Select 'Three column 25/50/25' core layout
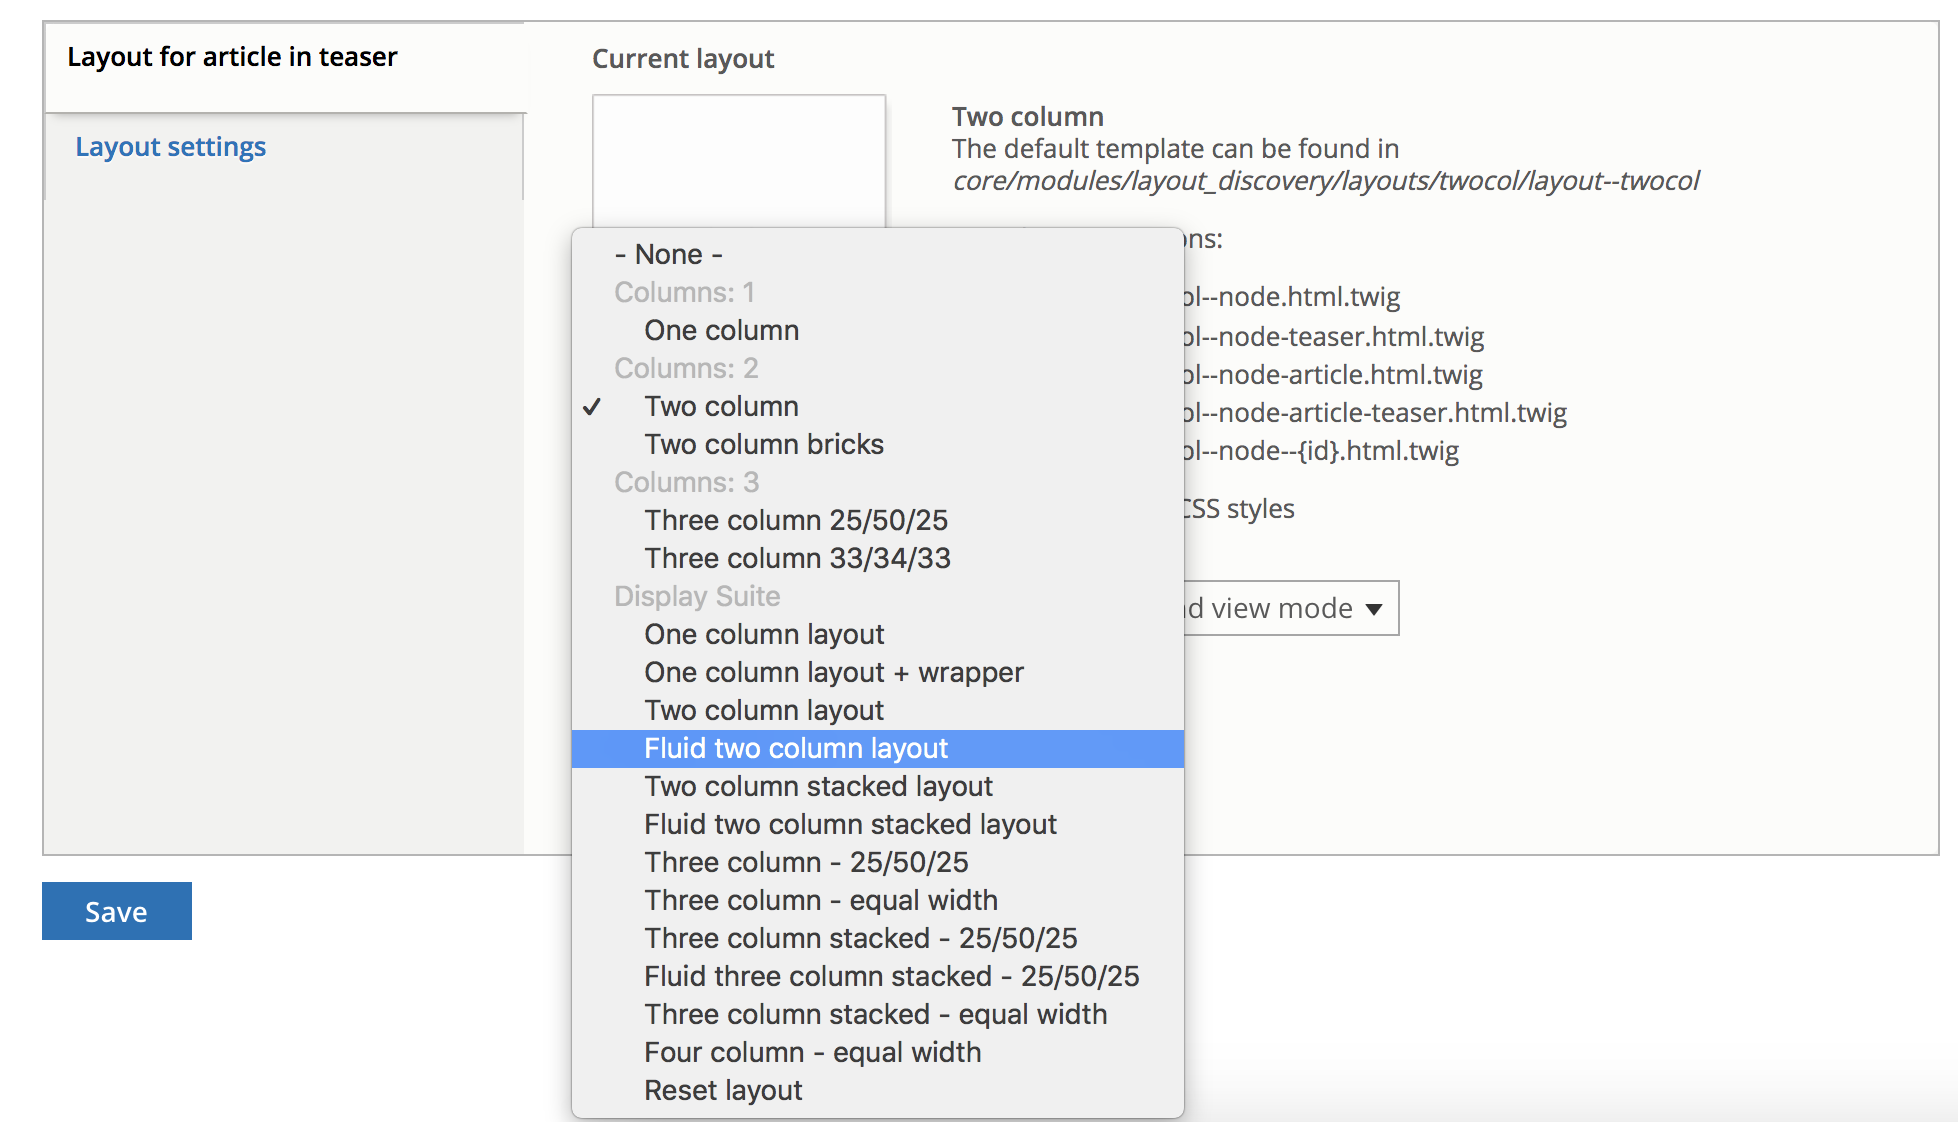Screen dimensions: 1958x1122 [795, 521]
